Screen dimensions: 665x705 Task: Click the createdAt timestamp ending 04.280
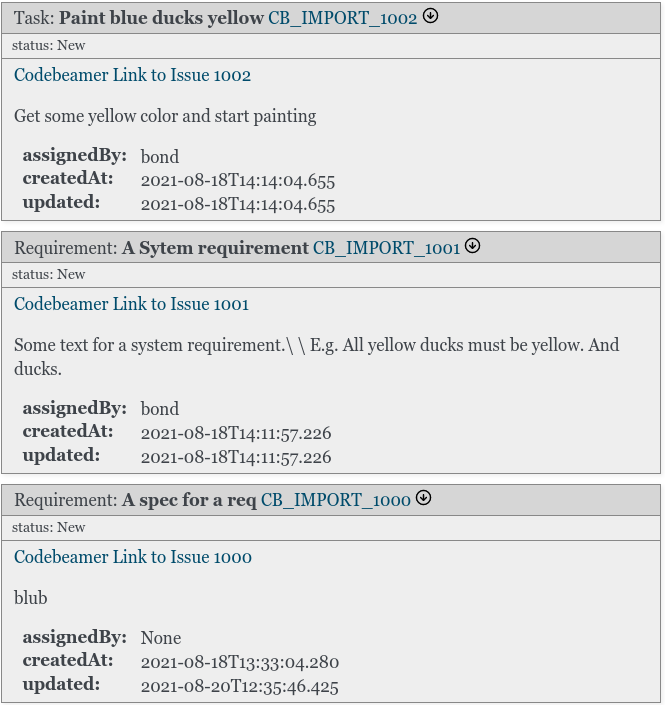pos(240,662)
